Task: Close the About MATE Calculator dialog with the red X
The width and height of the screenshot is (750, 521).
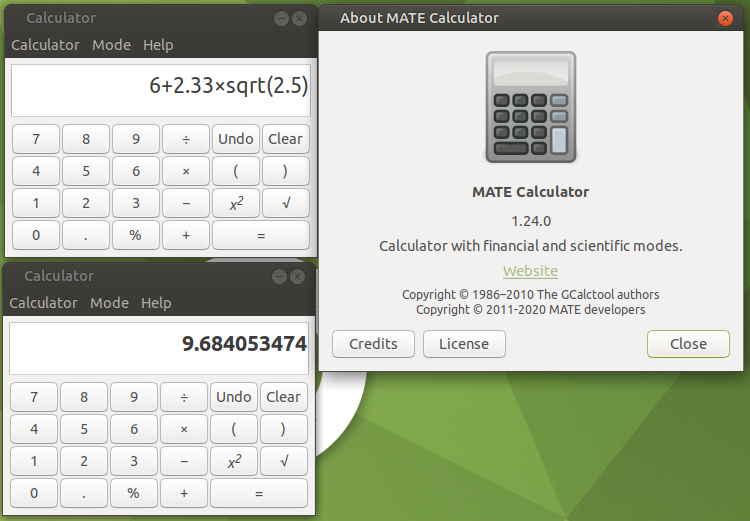Action: [725, 18]
